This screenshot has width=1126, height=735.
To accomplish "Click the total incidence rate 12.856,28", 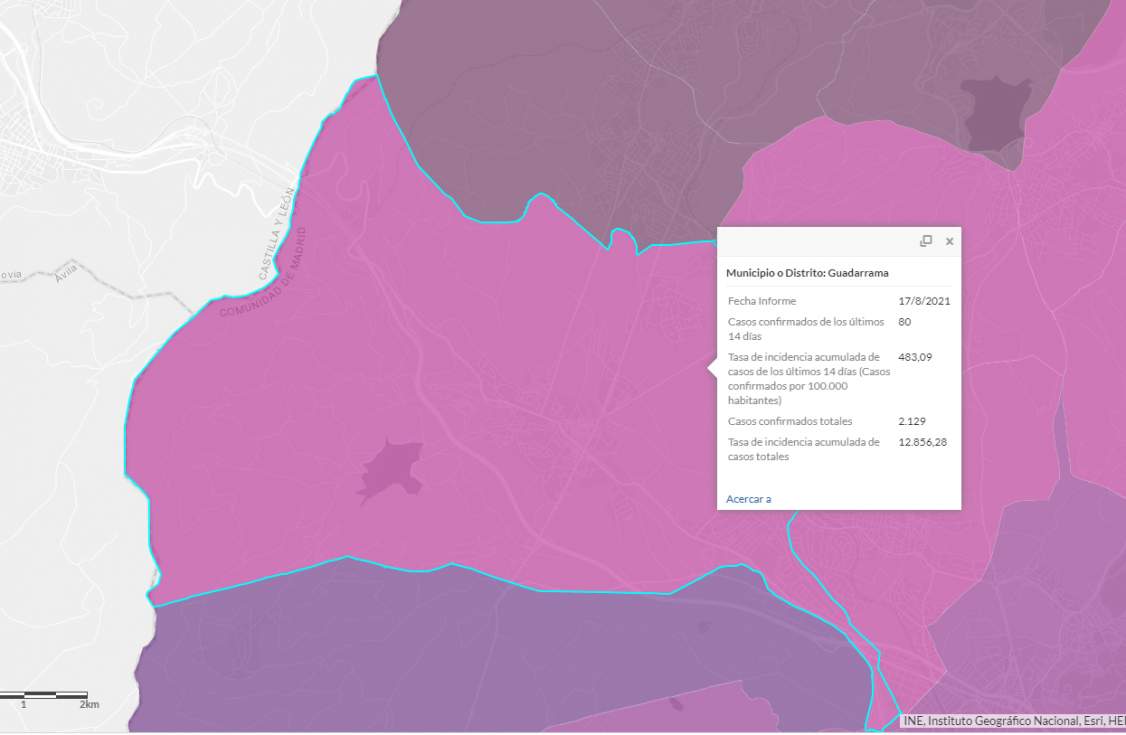I will coord(922,442).
